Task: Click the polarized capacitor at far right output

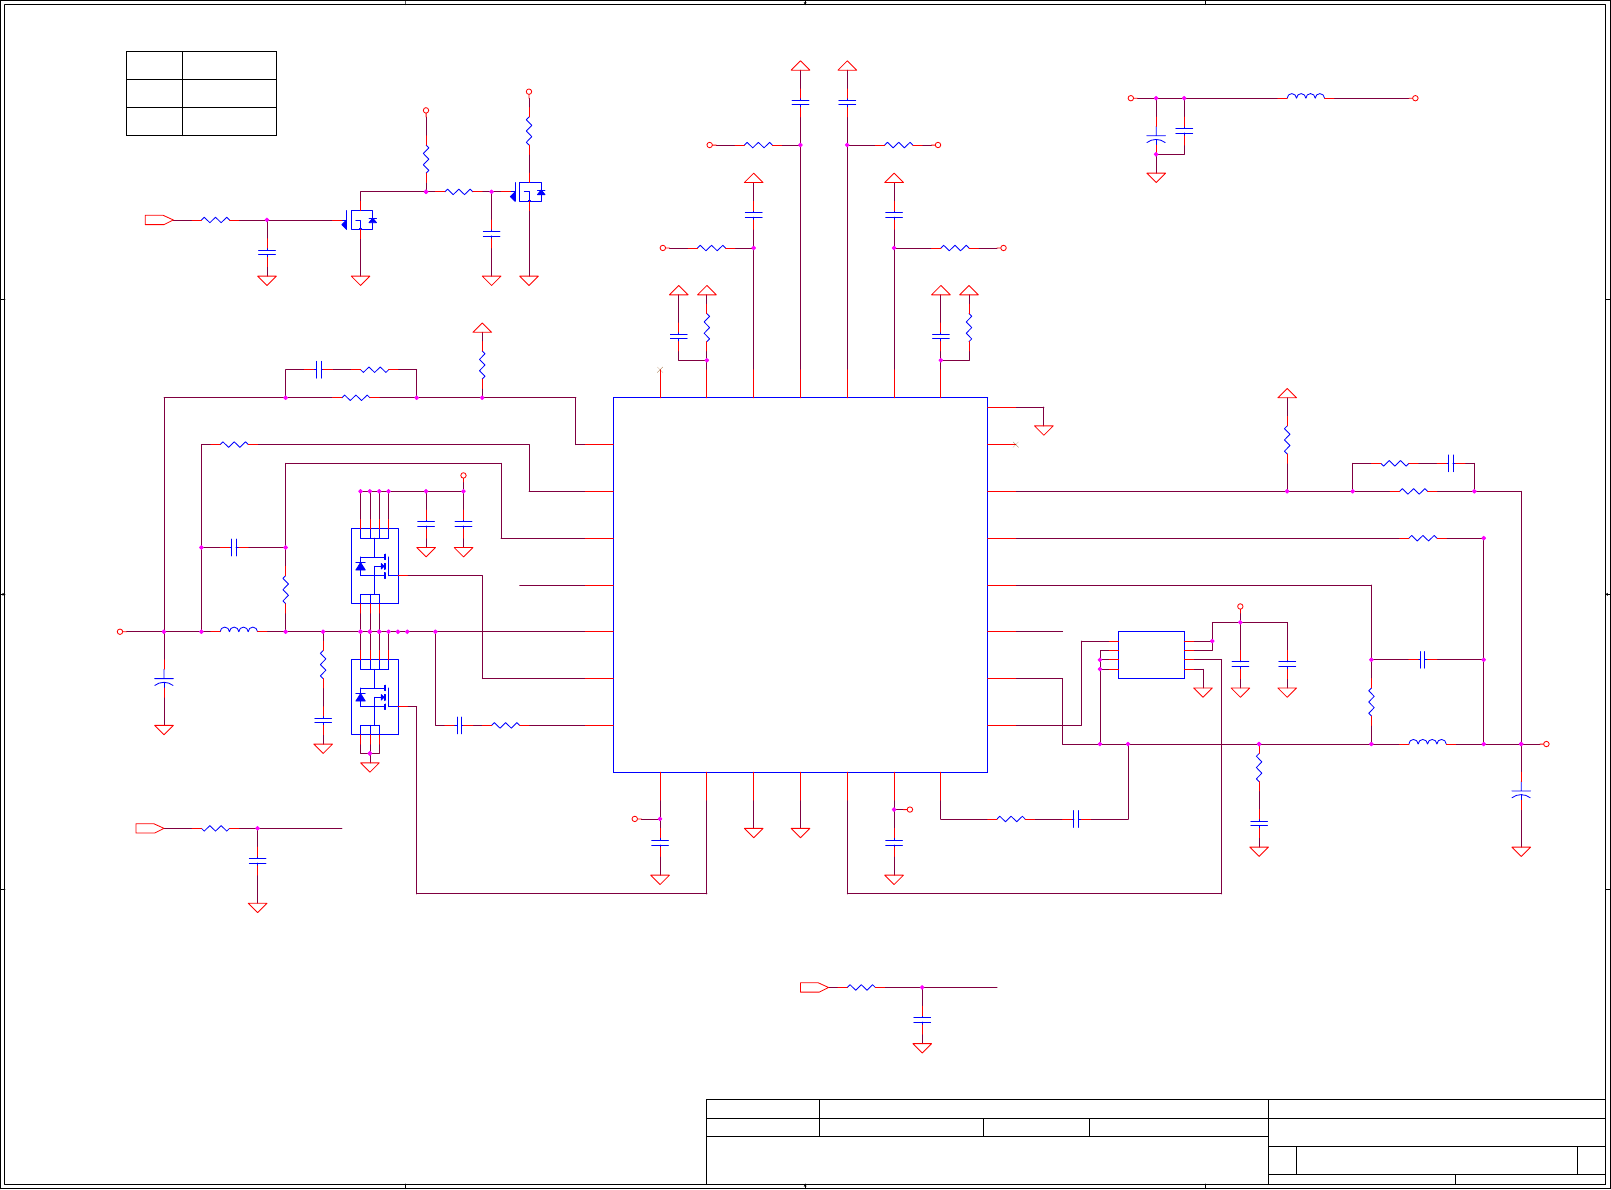Action: [x=1521, y=794]
